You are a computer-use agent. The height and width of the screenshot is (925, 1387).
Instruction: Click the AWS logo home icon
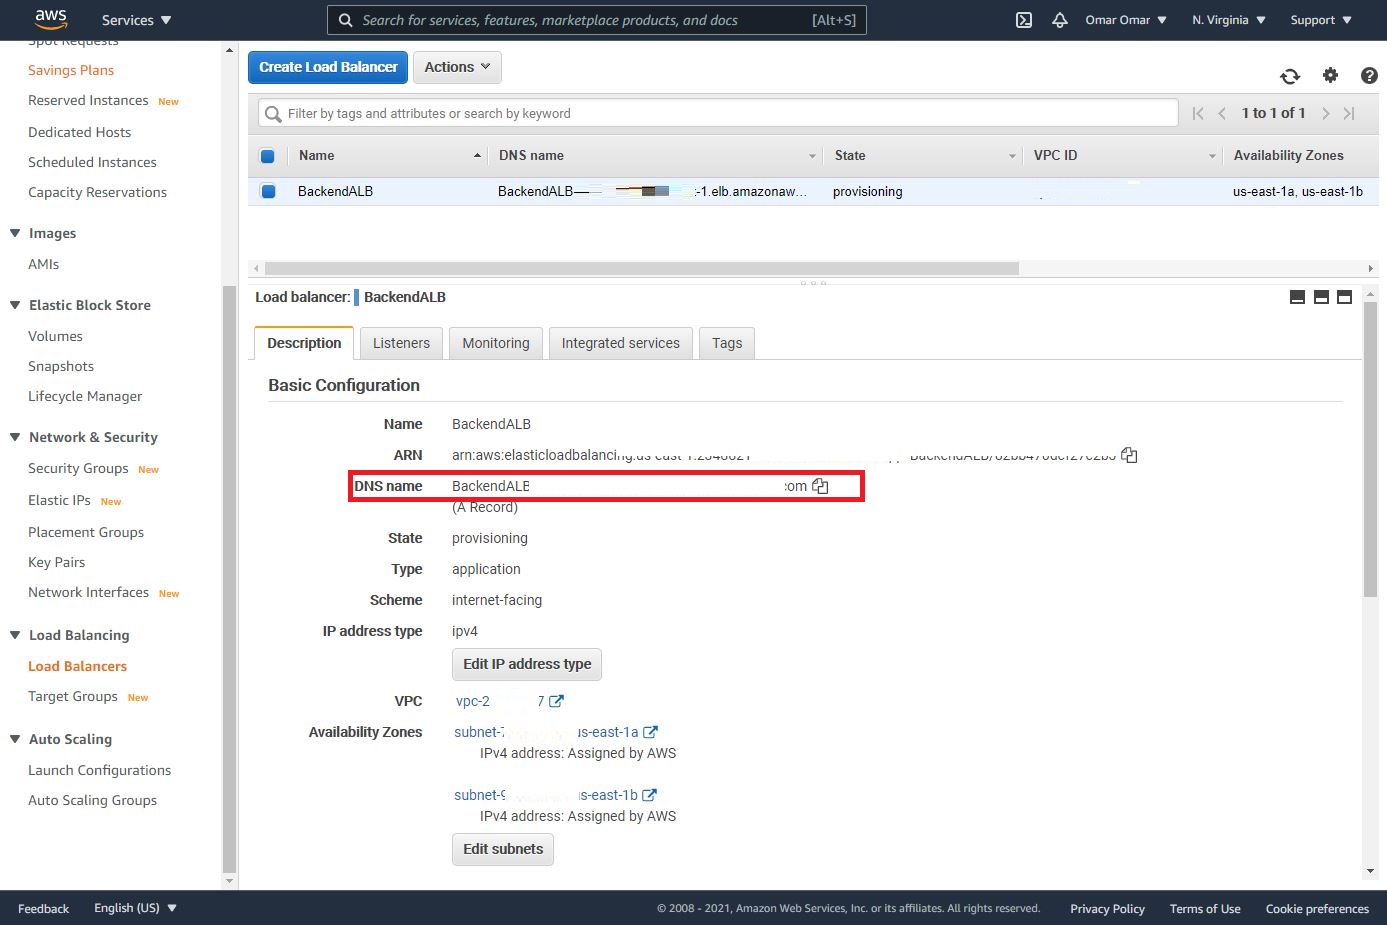(51, 19)
